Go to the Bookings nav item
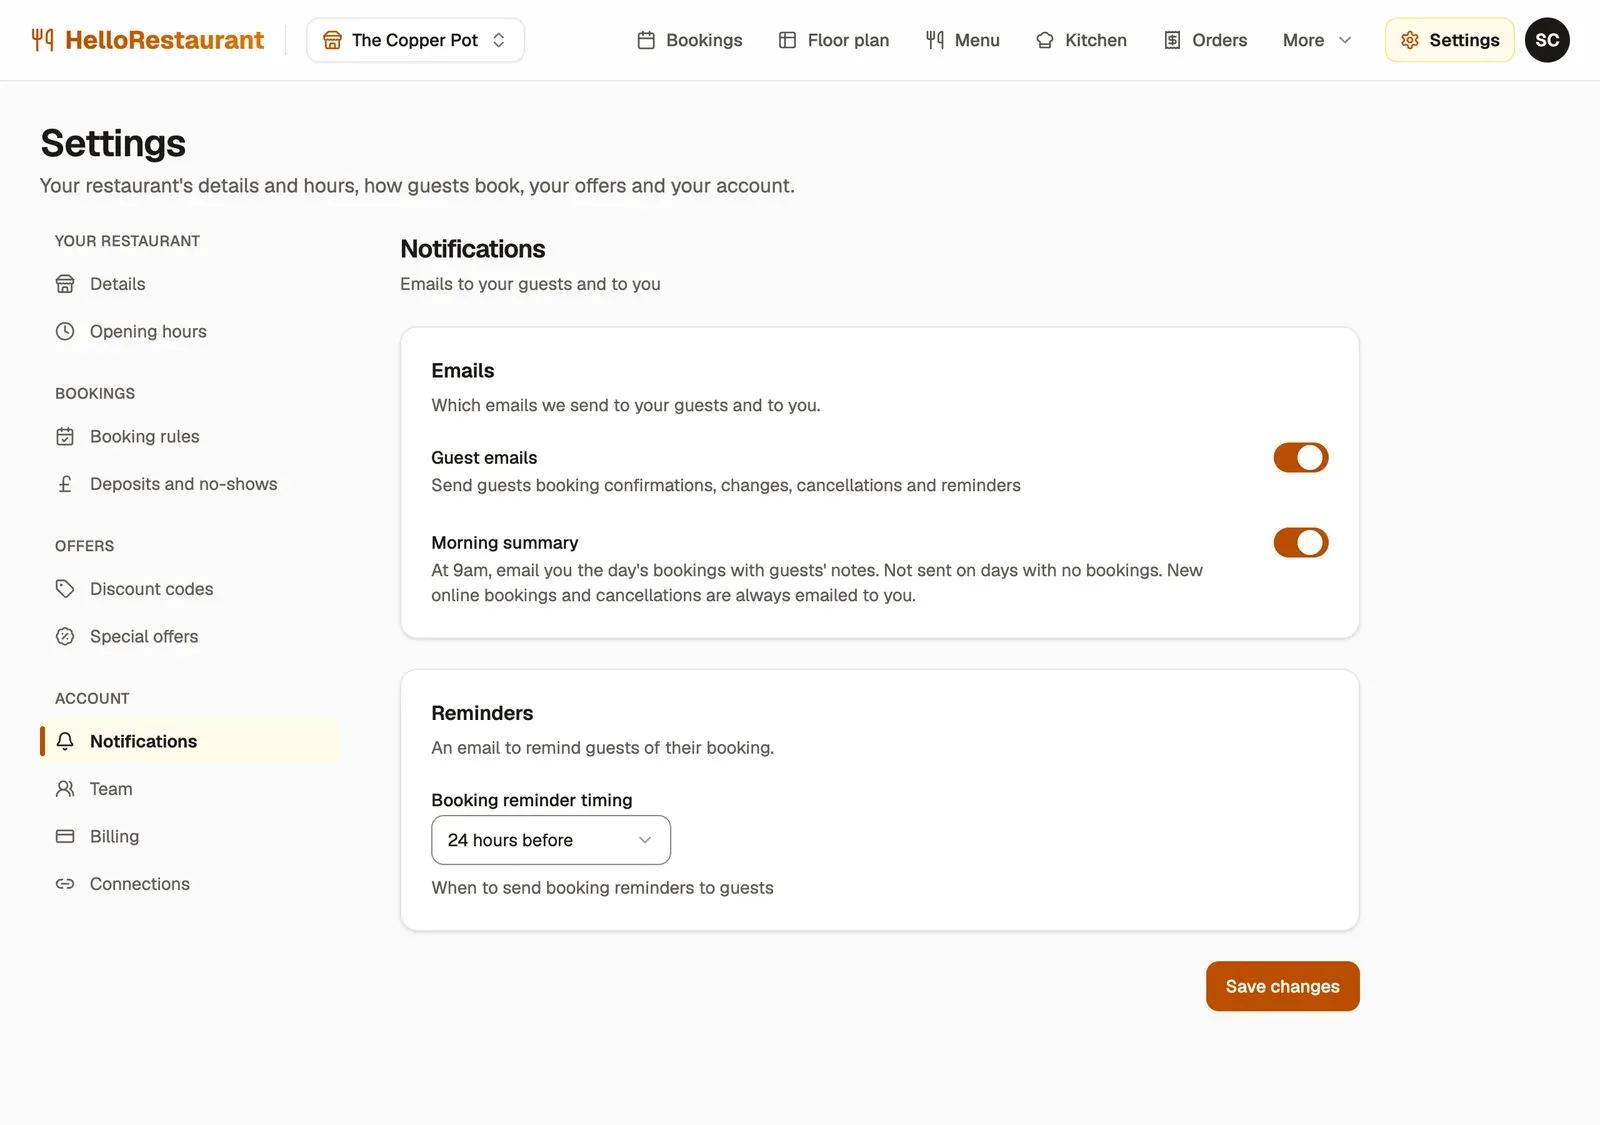The image size is (1600, 1125). pos(690,40)
